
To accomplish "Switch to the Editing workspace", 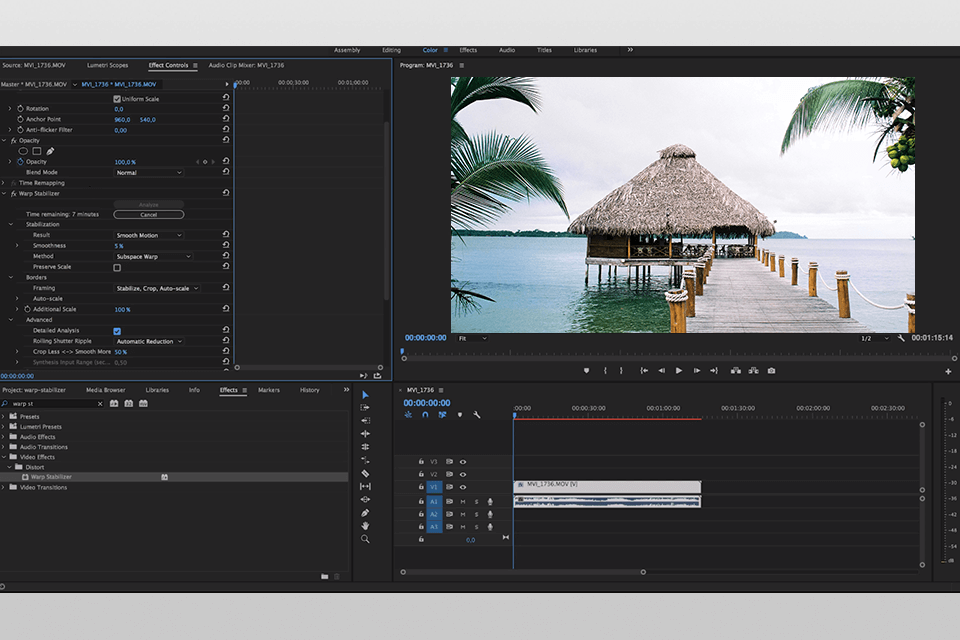I will [x=391, y=50].
